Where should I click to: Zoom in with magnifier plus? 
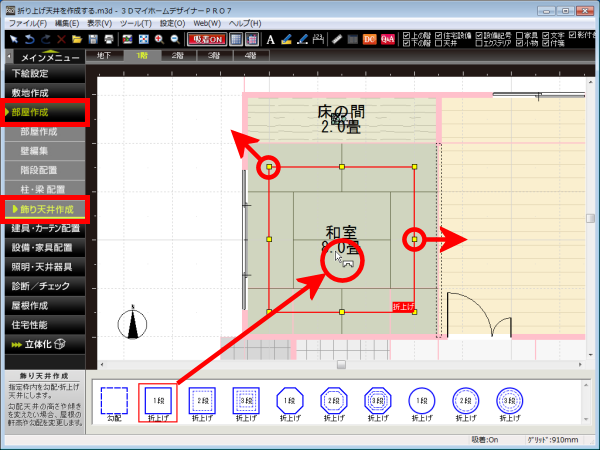[x=159, y=39]
